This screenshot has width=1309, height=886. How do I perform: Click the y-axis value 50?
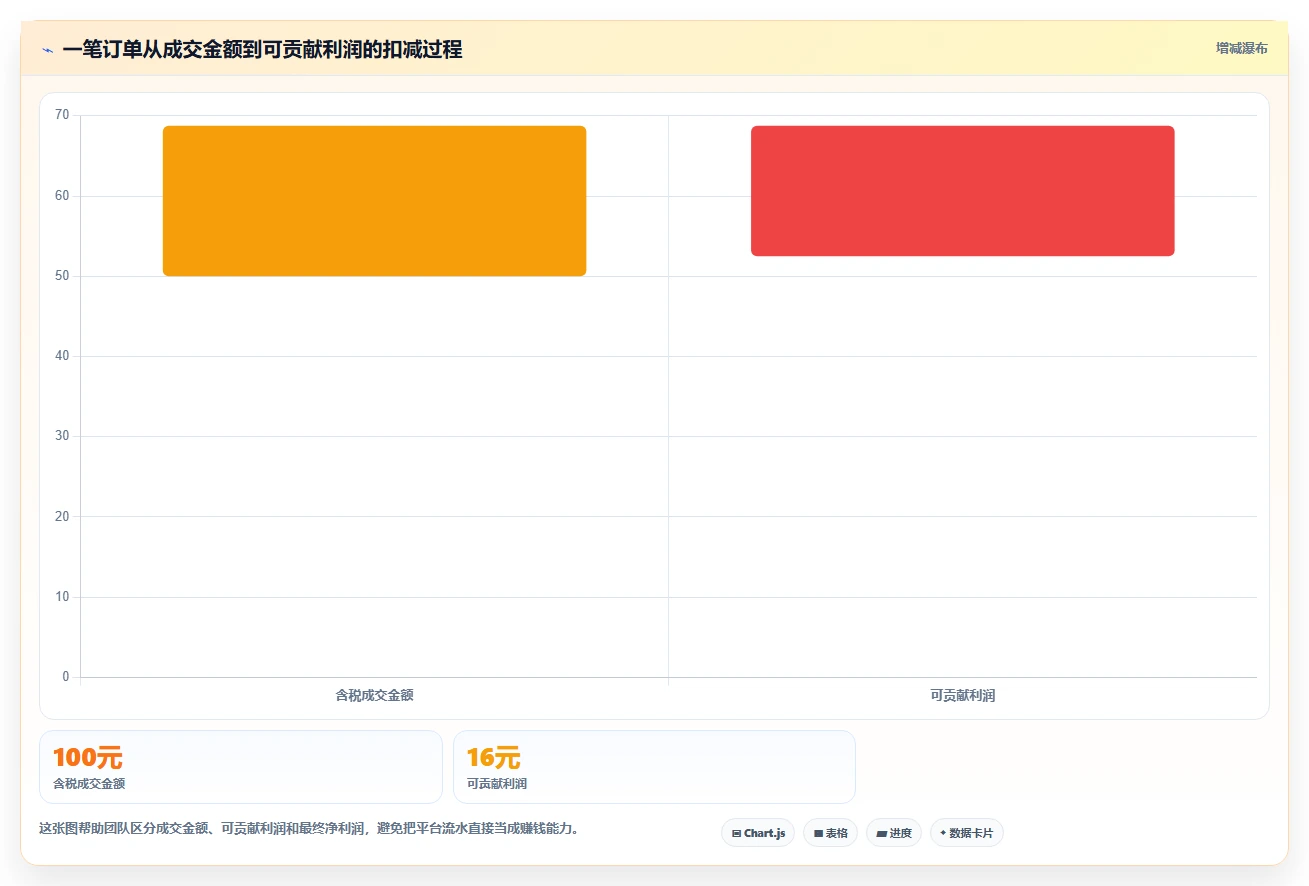click(62, 276)
